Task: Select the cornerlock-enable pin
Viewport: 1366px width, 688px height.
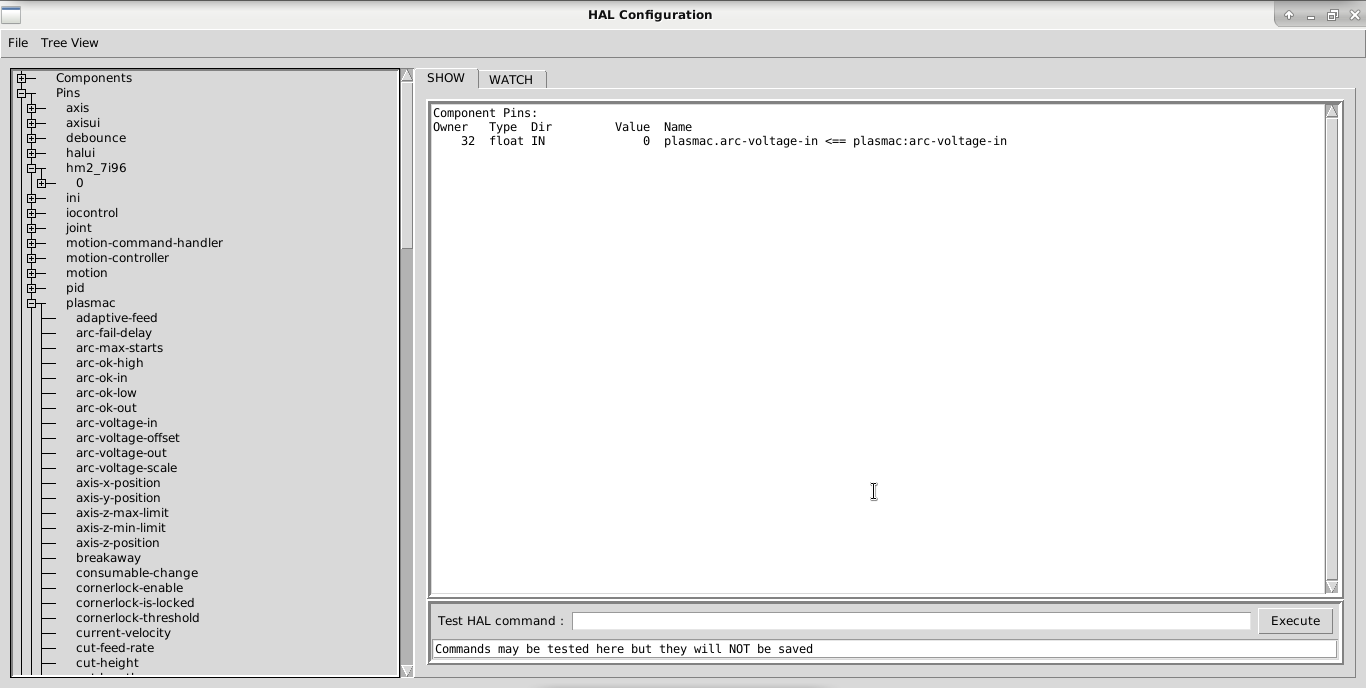Action: point(129,588)
